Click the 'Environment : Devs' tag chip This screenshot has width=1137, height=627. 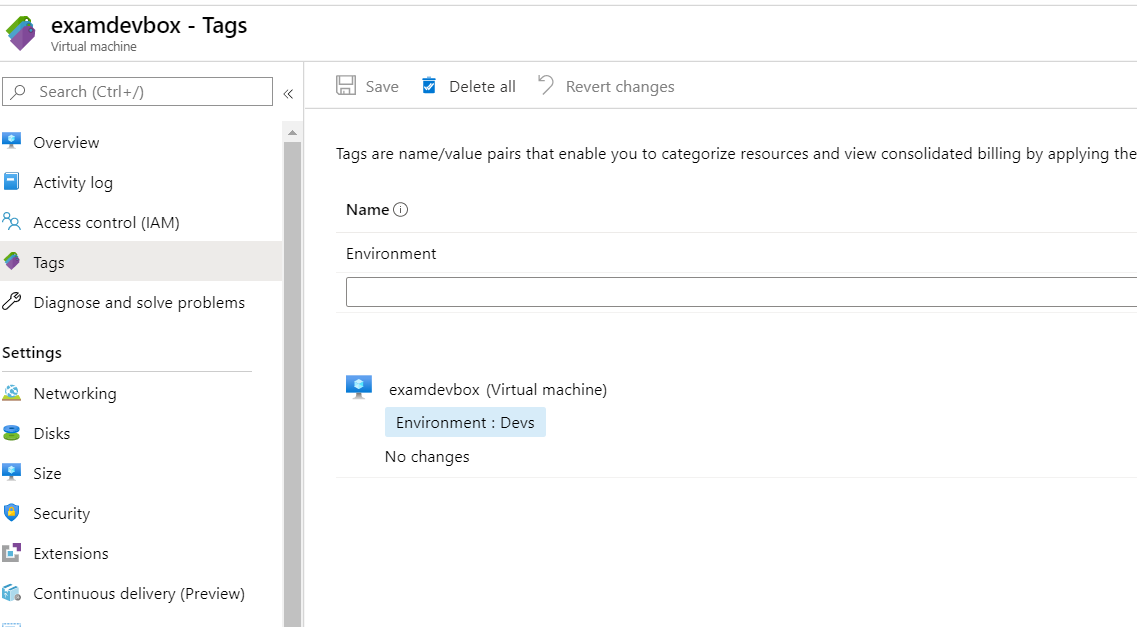(x=465, y=423)
